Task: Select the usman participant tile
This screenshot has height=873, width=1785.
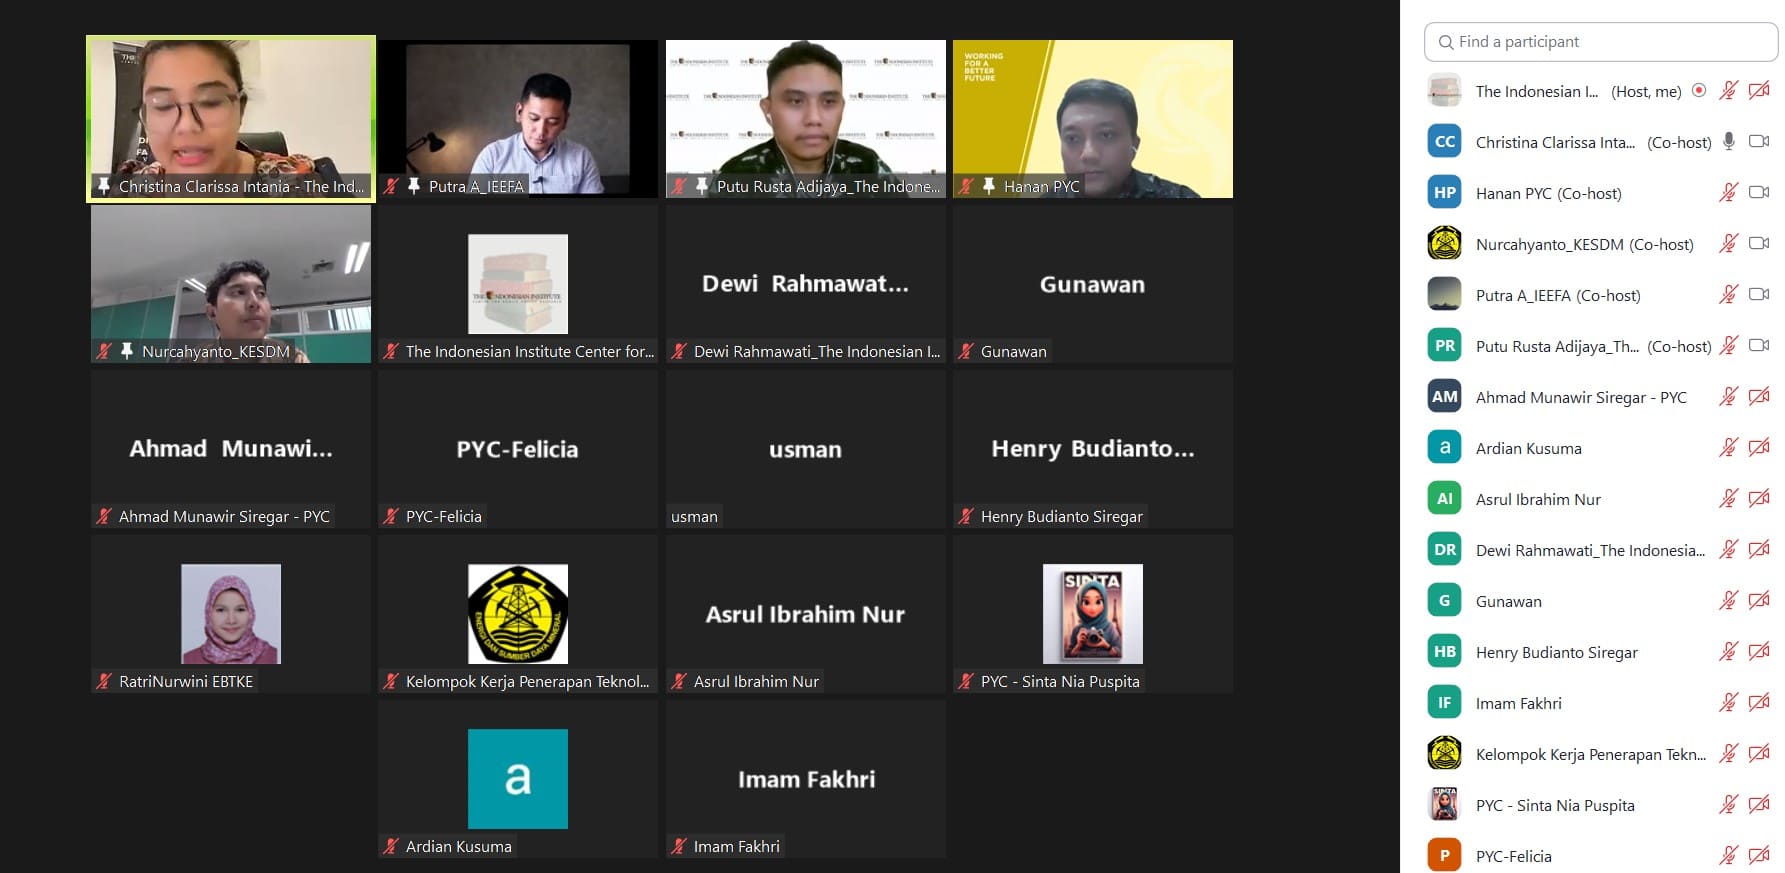Action: tap(806, 449)
